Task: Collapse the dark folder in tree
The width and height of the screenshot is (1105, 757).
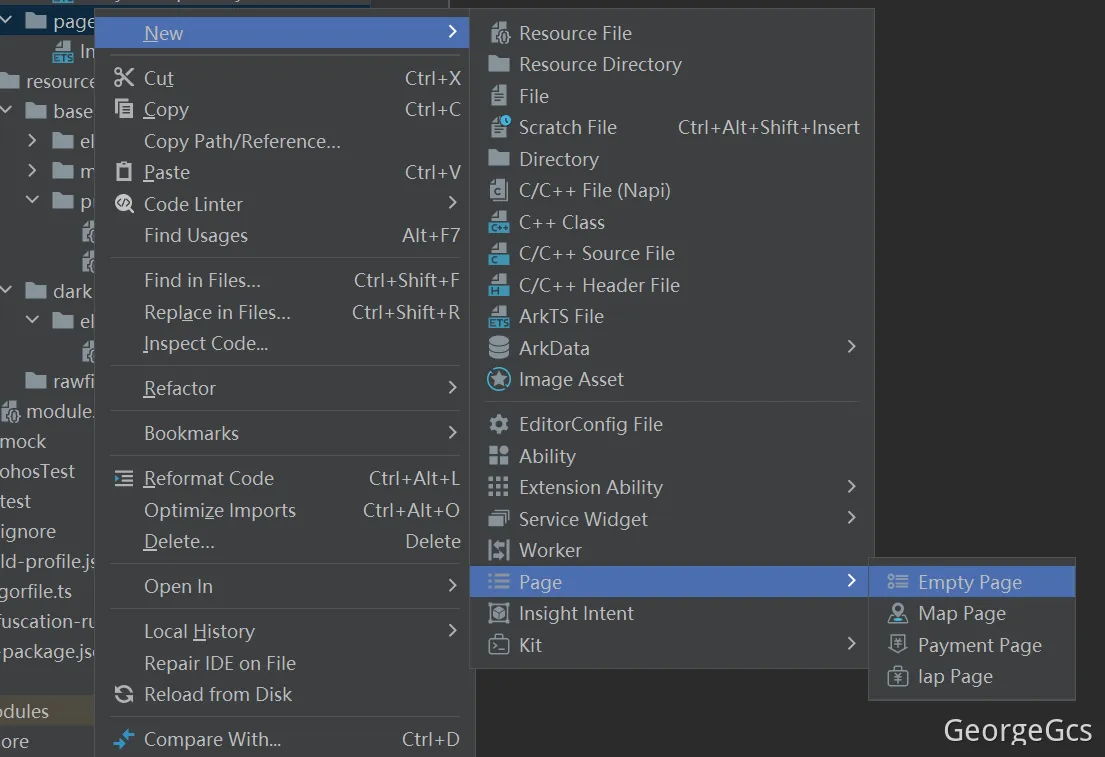Action: (x=8, y=291)
